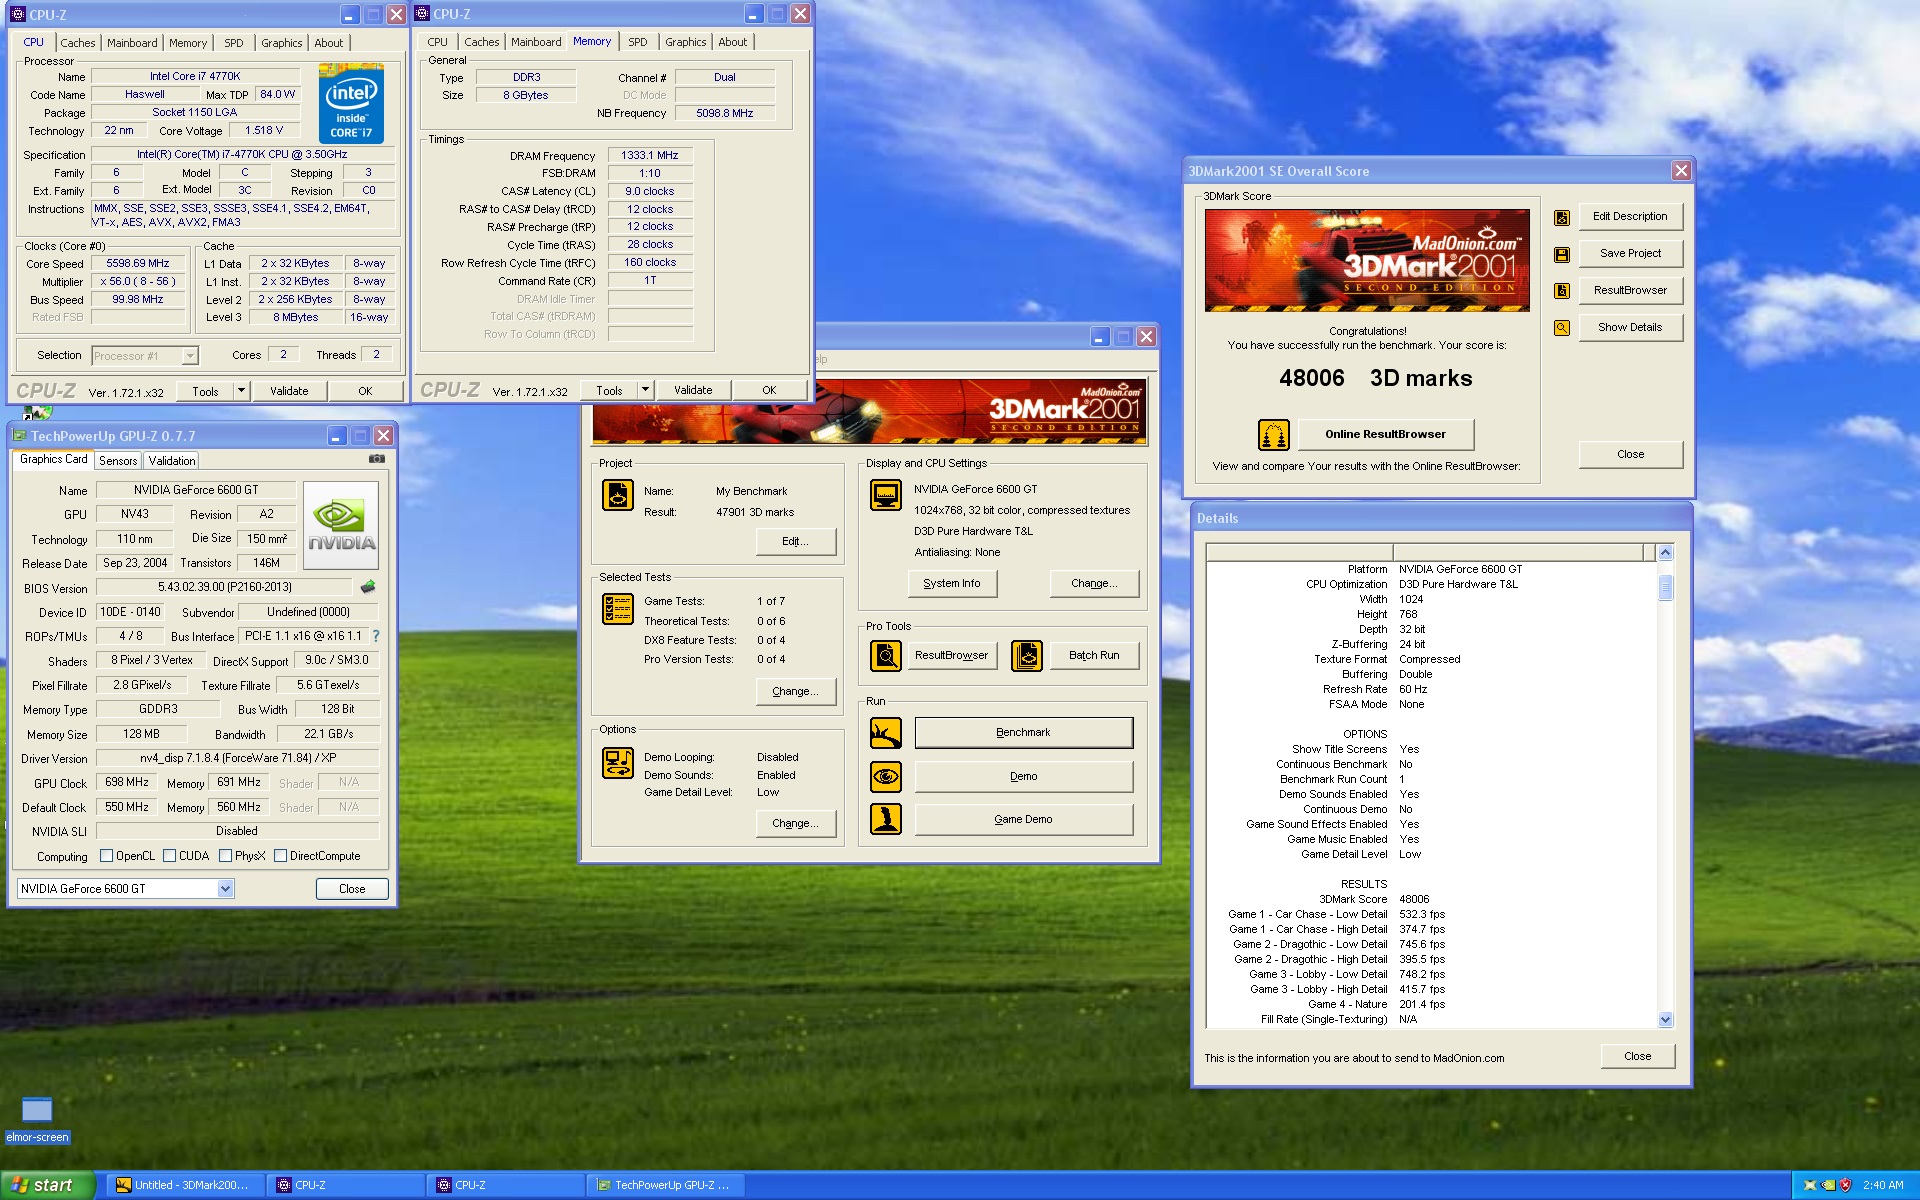Click the NVIDIA logo in GPU-Z

point(341,526)
